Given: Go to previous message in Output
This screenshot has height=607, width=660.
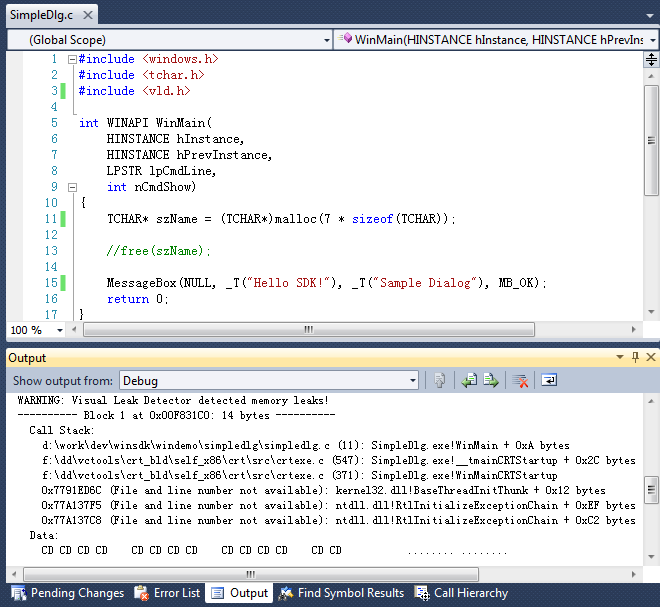Looking at the screenshot, I should [x=469, y=381].
